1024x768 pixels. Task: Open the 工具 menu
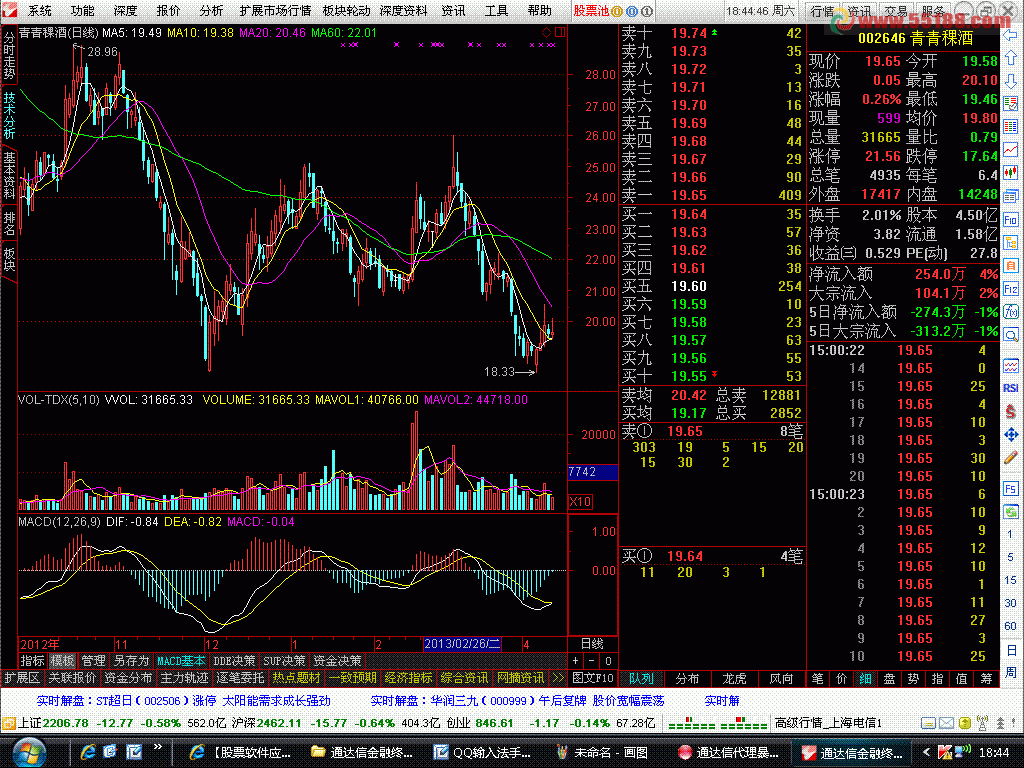(496, 10)
